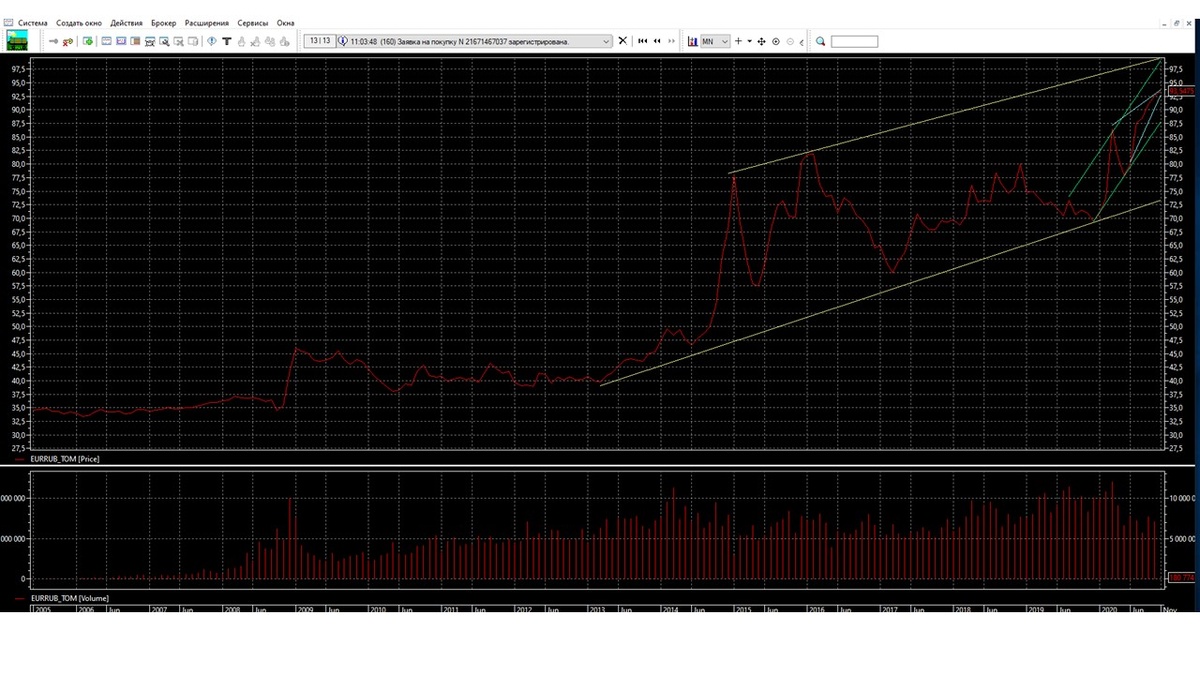Open the MN timeframe dropdown
Screen dimensions: 1200x675
pyautogui.click(x=715, y=41)
